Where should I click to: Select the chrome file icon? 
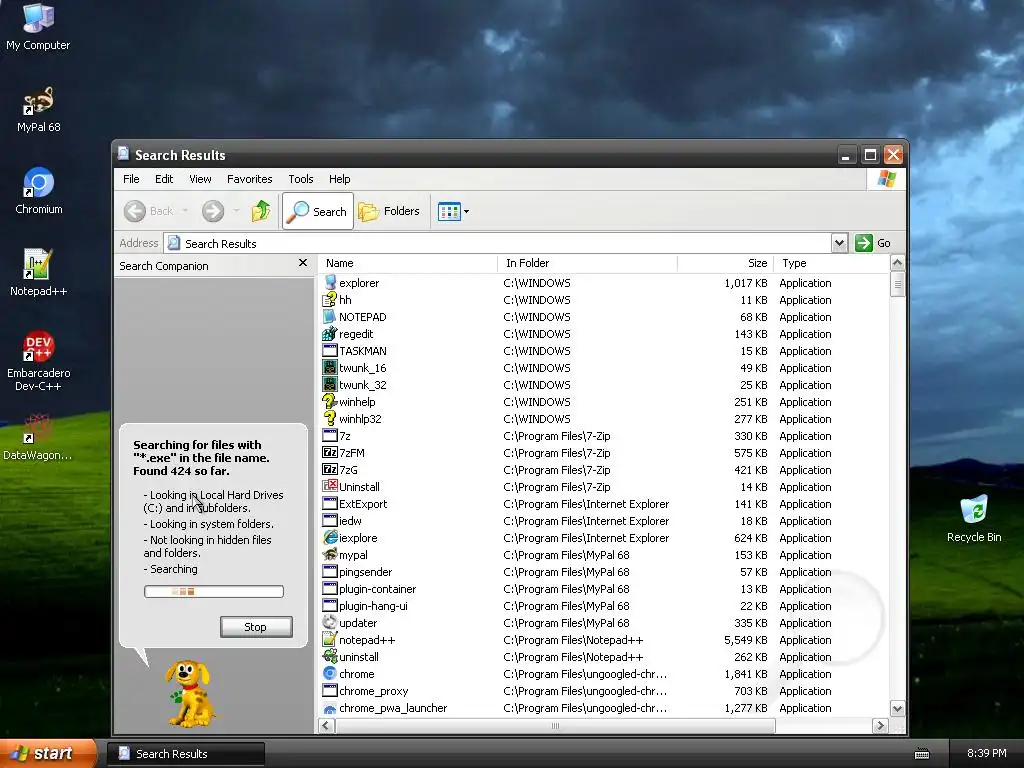330,673
